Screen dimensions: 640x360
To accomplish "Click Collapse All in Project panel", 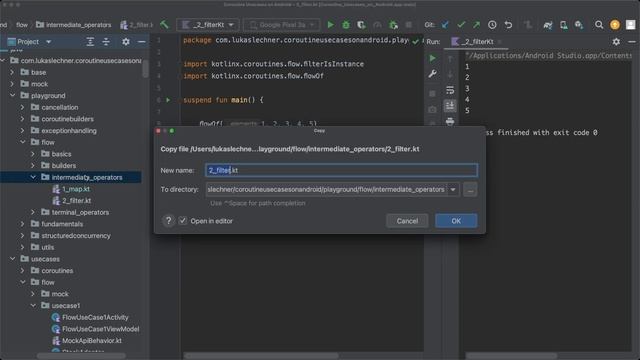I will (x=106, y=42).
